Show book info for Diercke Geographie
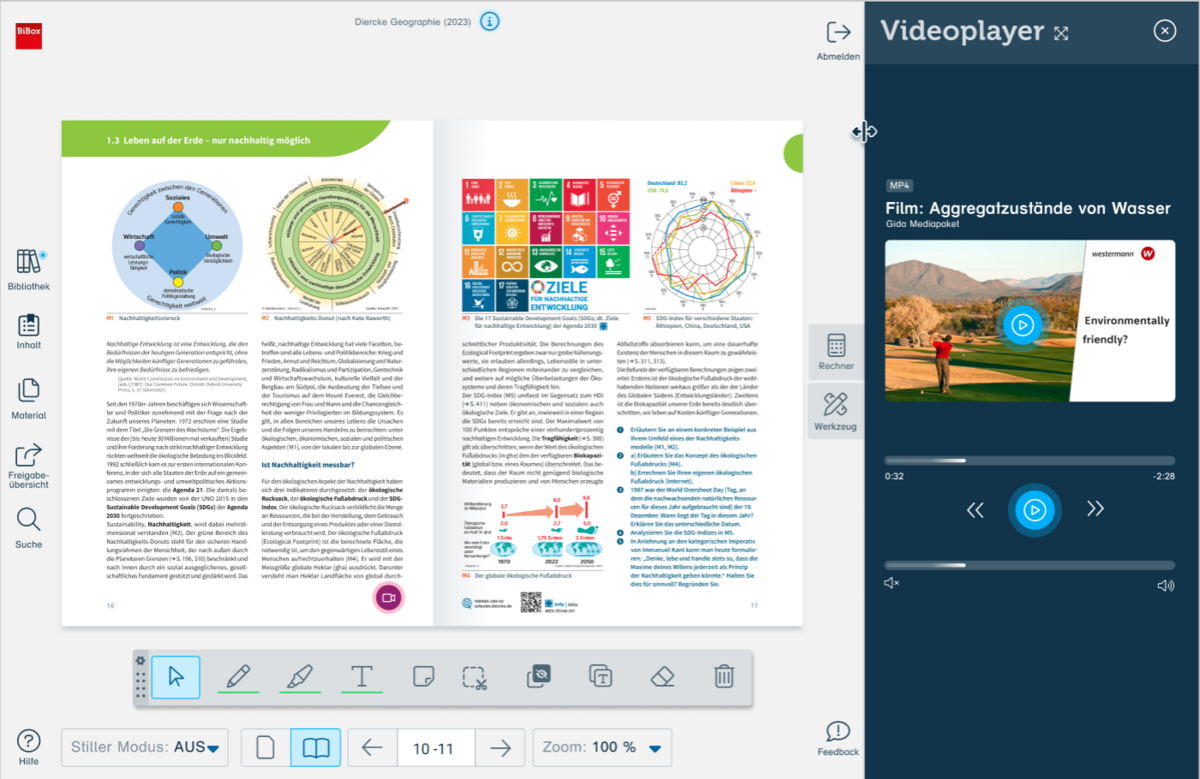Screen dimensions: 1200x779 point(489,21)
